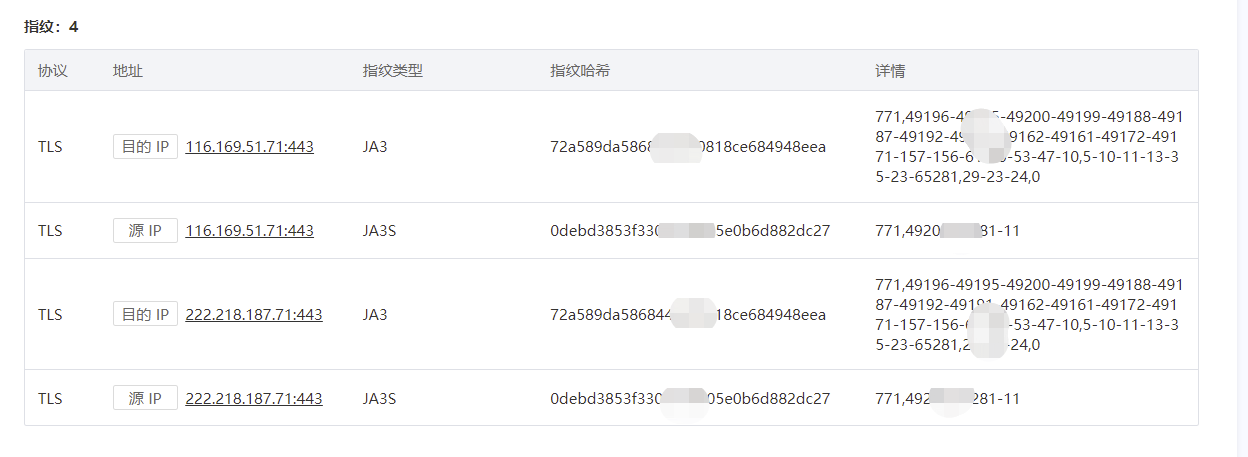Click the JA3 hash in the 116.169.51.71 row
Screen dimensions: 1248x457
click(688, 147)
